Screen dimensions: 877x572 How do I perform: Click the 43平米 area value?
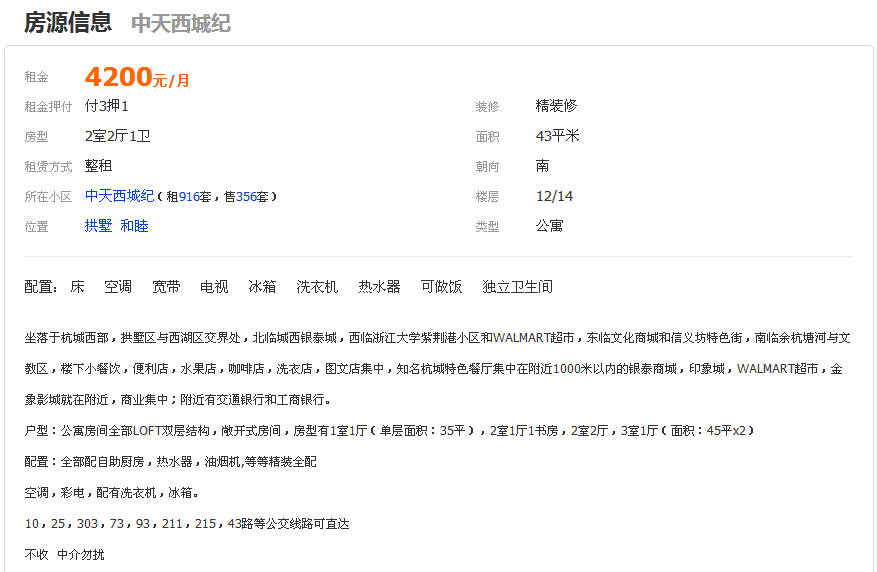pyautogui.click(x=557, y=136)
